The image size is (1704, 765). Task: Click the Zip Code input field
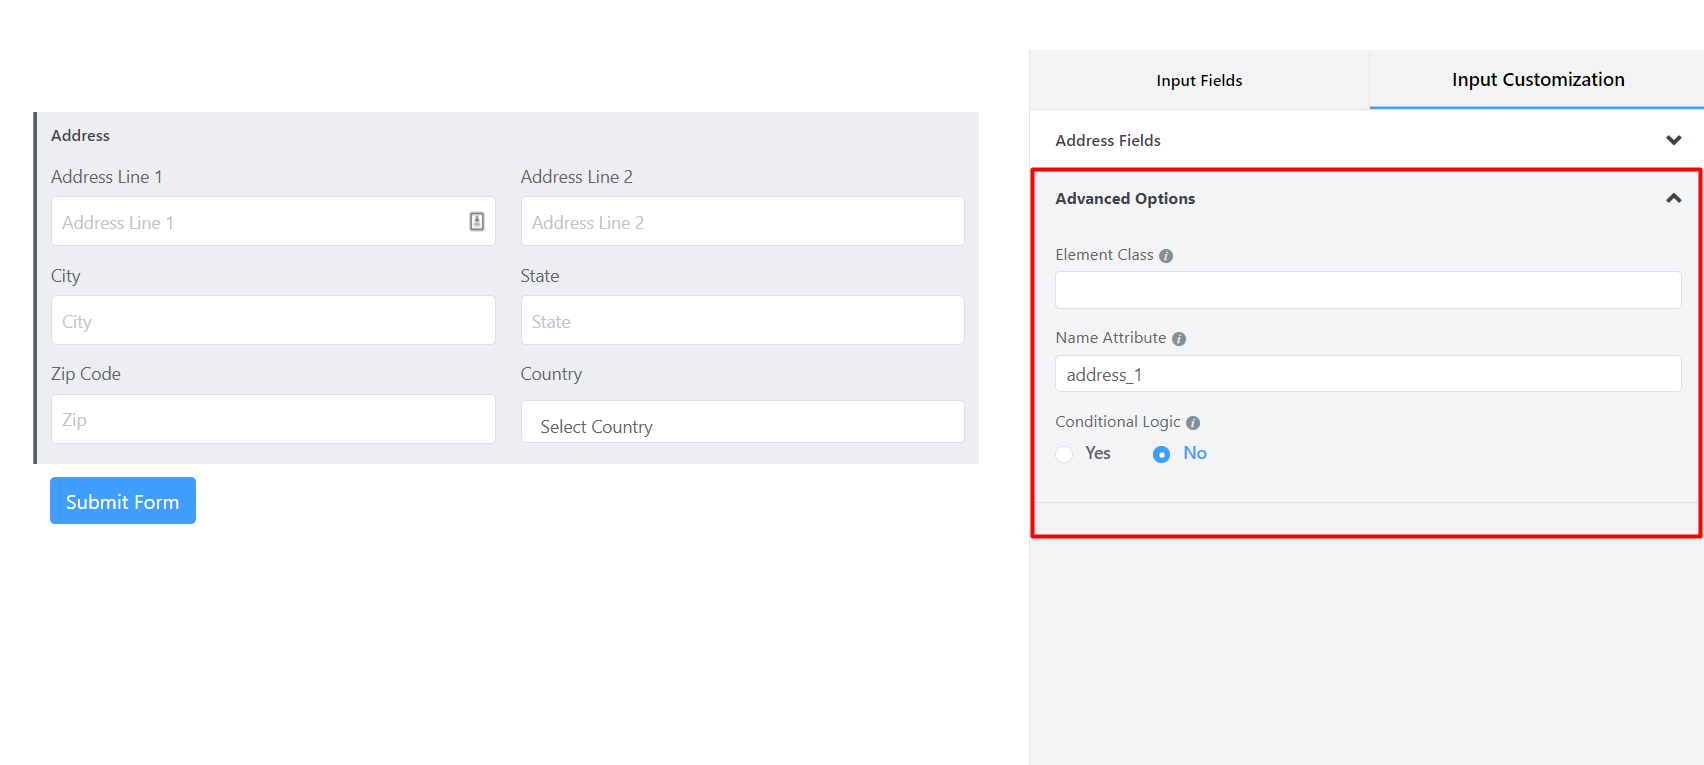273,420
